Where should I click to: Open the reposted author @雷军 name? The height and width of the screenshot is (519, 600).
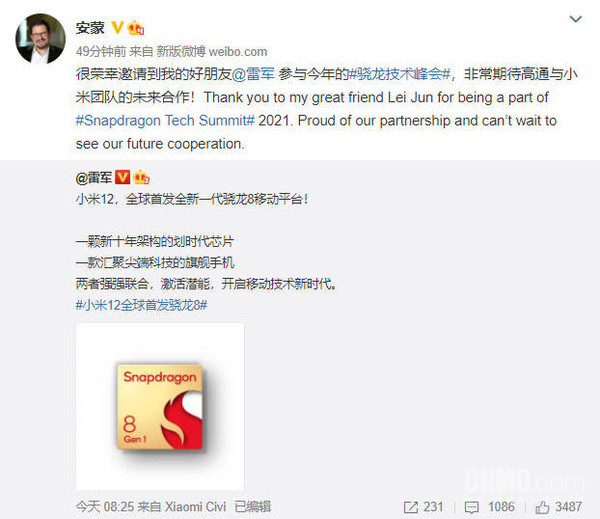[x=94, y=178]
